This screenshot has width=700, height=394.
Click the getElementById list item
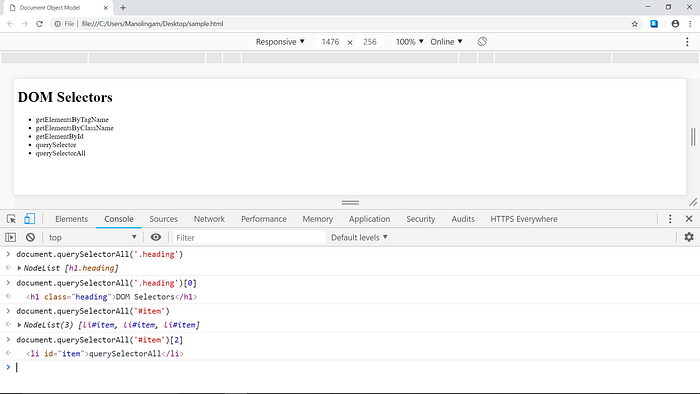click(x=59, y=137)
